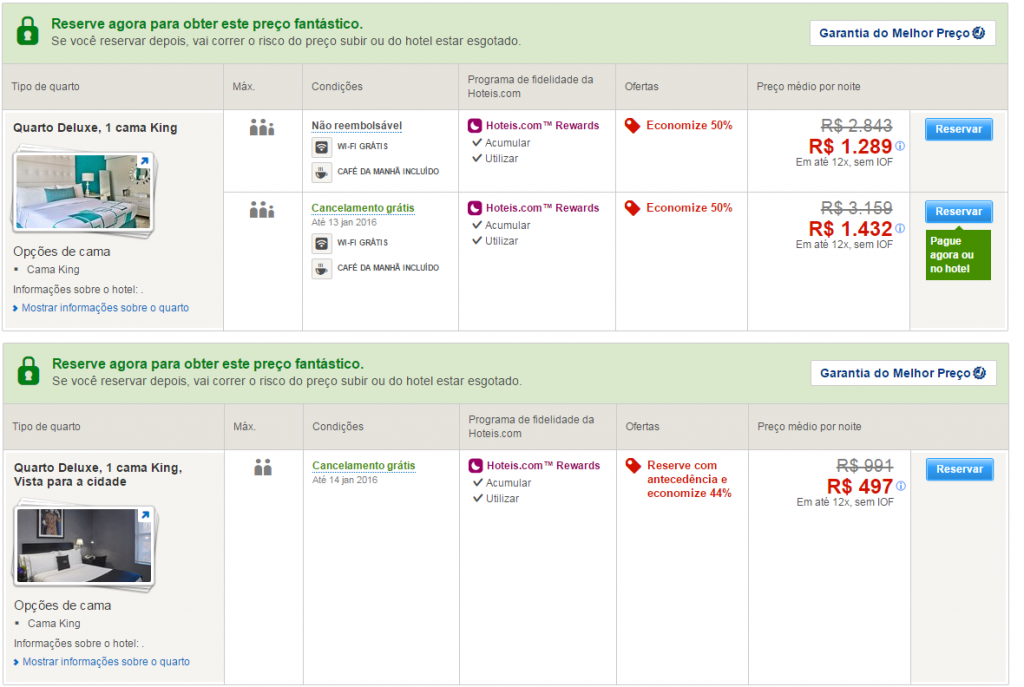
Task: Click the Wi-Fi icon in the non-refundable row
Action: pos(321,147)
